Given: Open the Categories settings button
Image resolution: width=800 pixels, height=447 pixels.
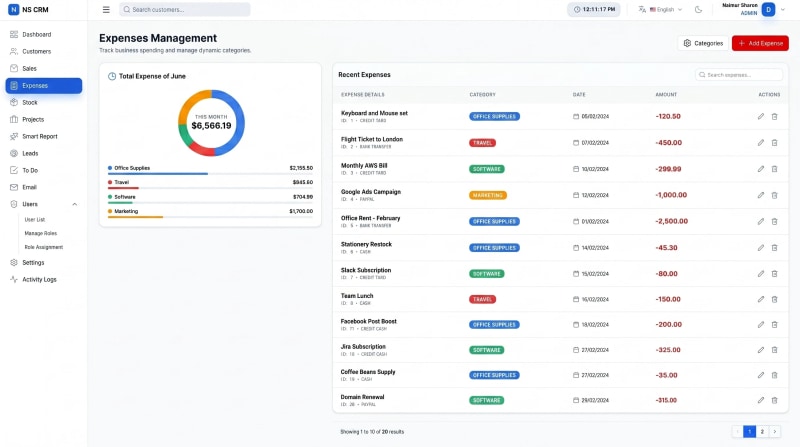Looking at the screenshot, I should 703,43.
